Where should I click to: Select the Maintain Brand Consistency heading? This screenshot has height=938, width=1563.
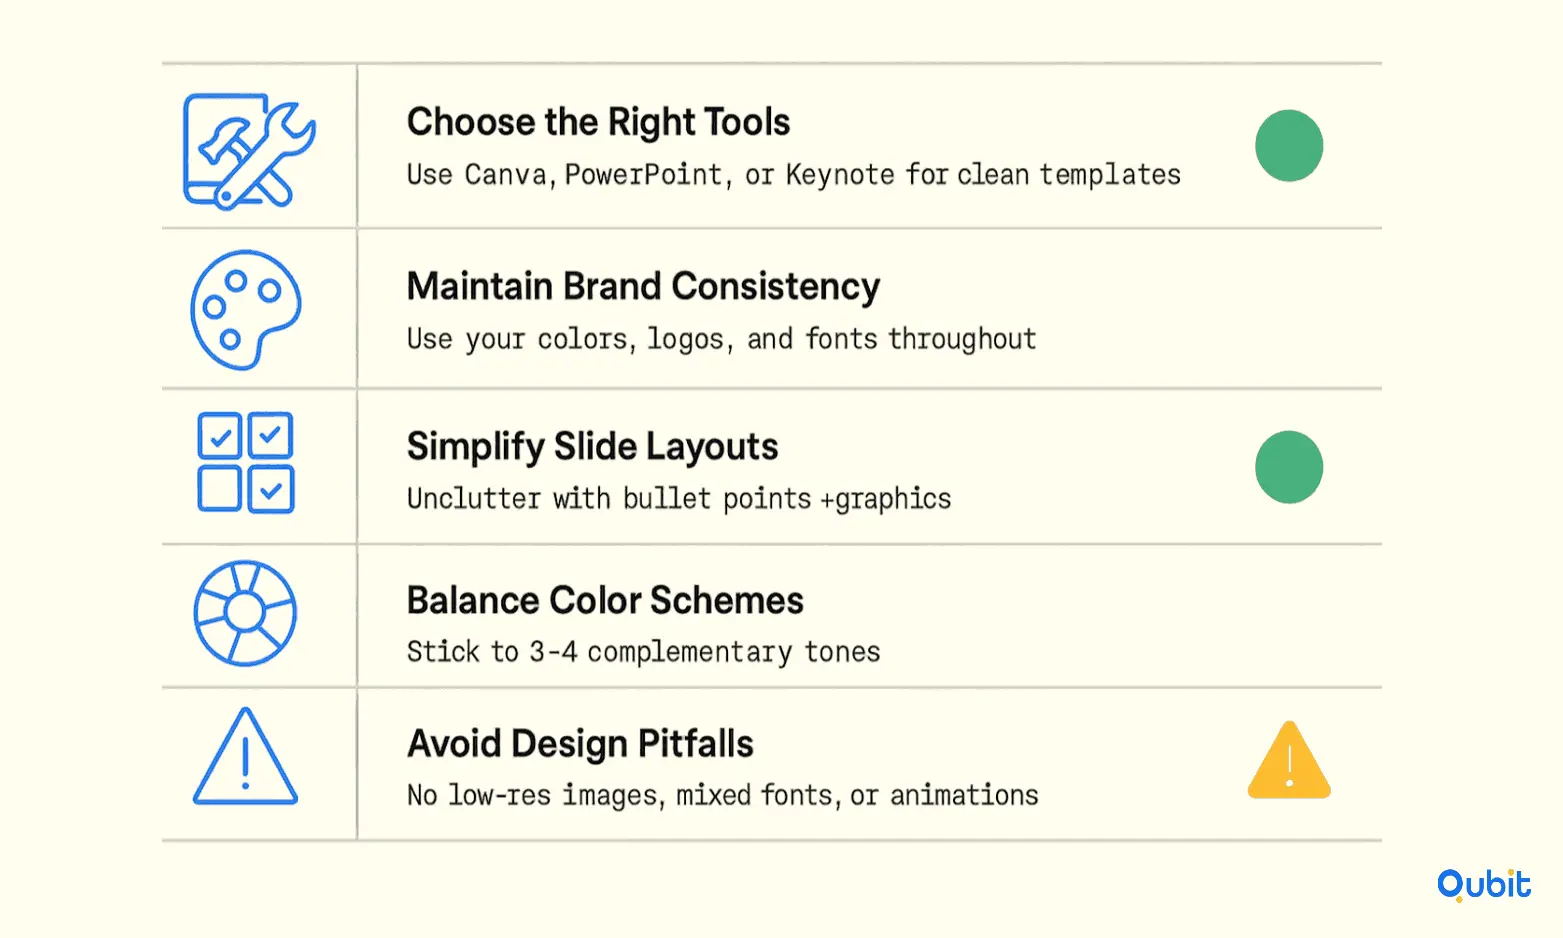(x=643, y=287)
